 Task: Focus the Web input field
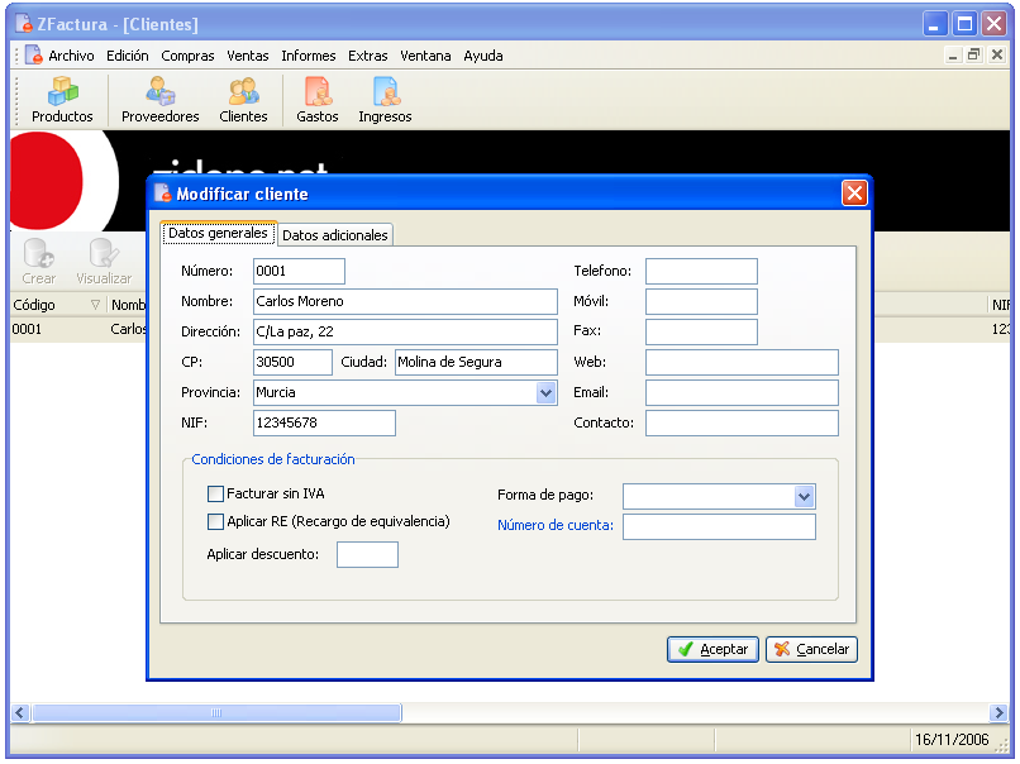coord(742,362)
